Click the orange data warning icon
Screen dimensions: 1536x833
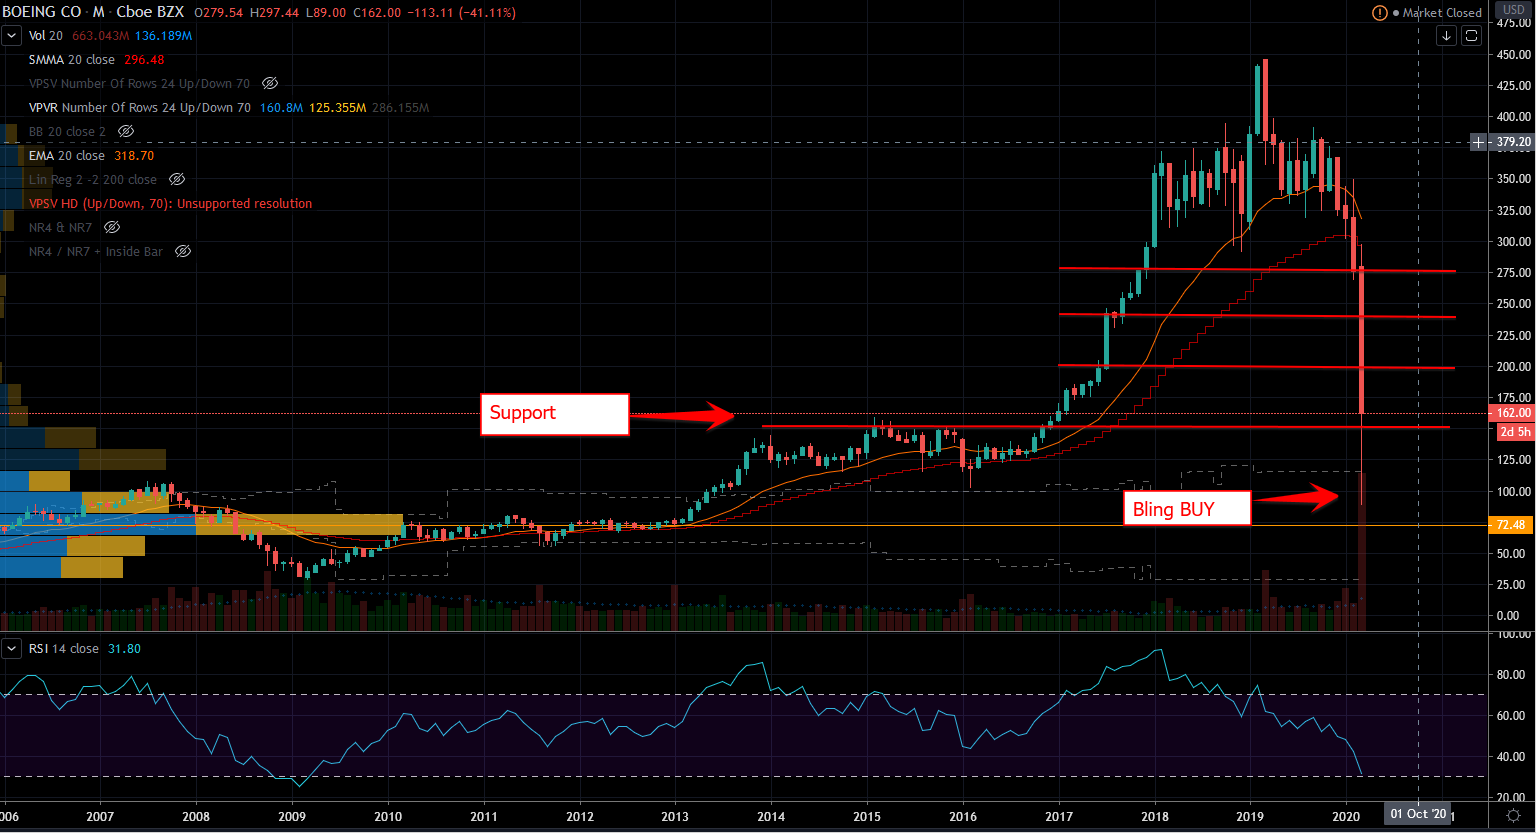click(1380, 13)
